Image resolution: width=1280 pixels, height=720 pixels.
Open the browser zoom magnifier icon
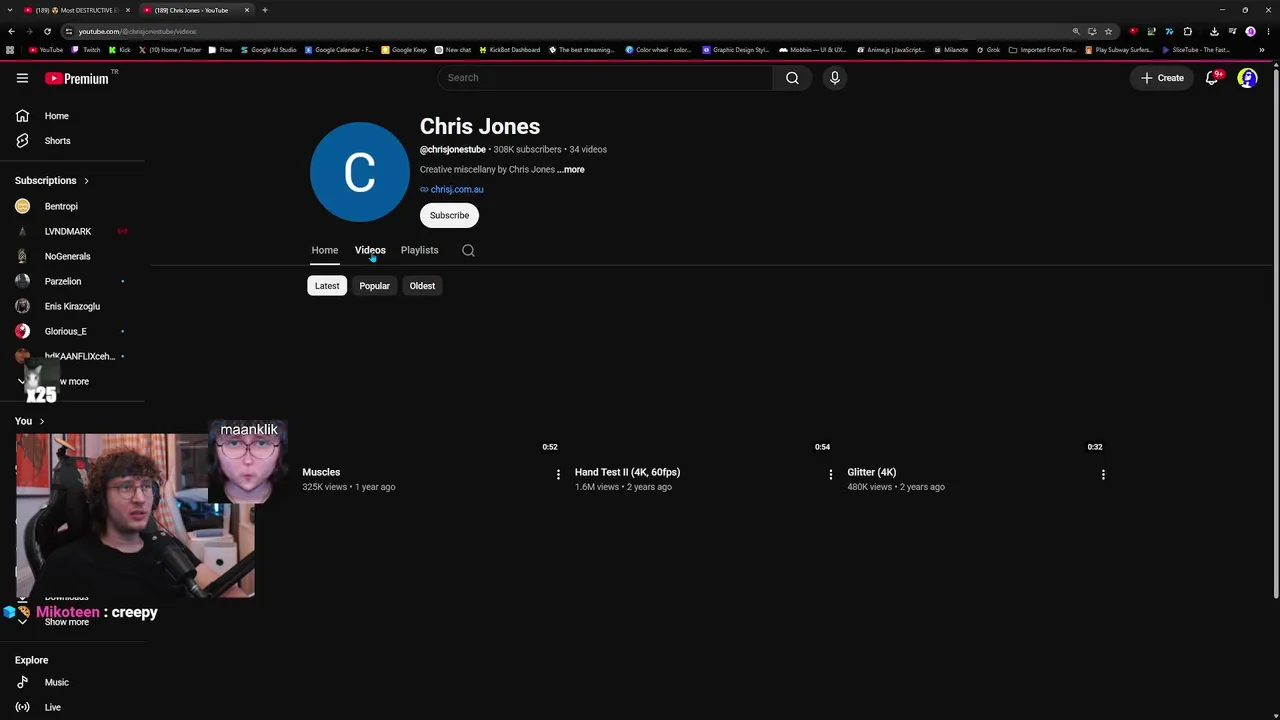[x=1076, y=31]
